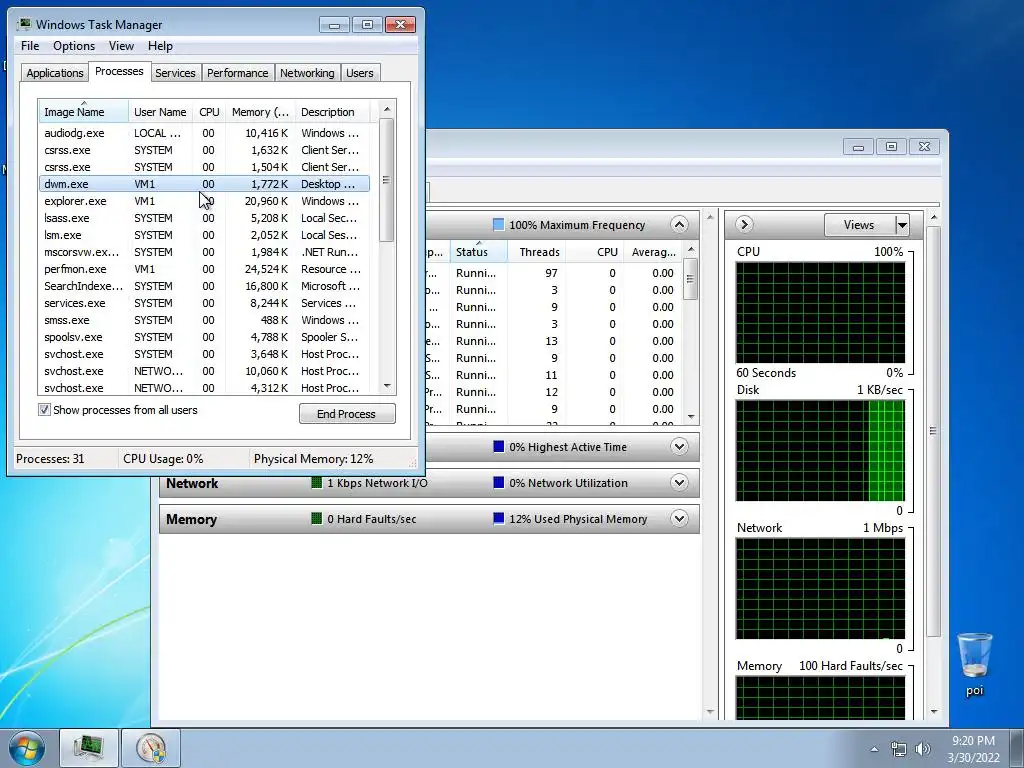Screen dimensions: 1024x768
Task: Sort Resource Monitor by Status column
Action: [x=477, y=252]
